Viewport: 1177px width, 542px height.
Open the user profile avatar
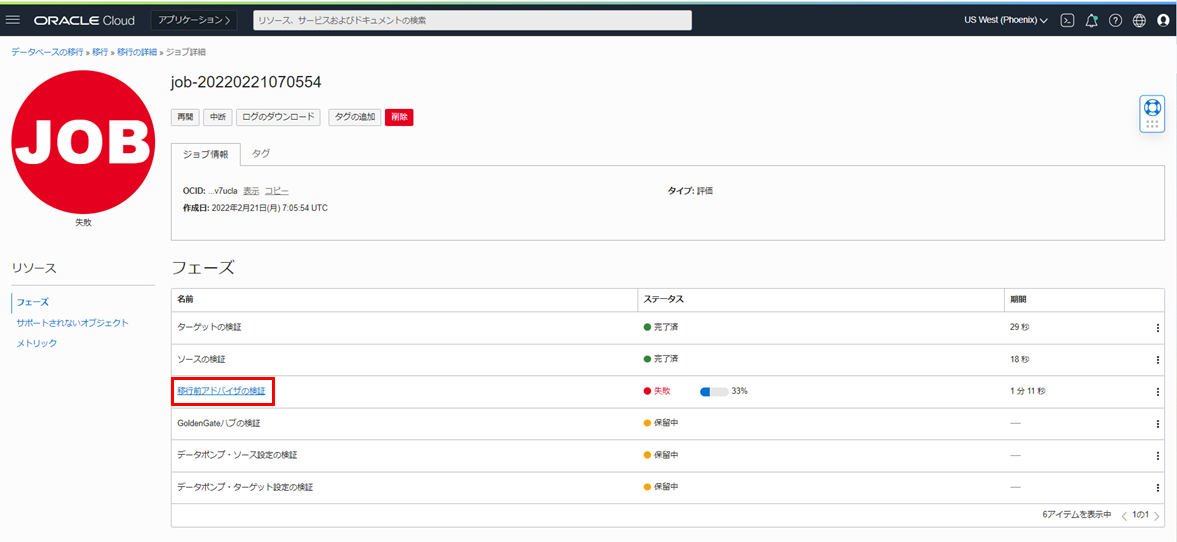click(1163, 20)
